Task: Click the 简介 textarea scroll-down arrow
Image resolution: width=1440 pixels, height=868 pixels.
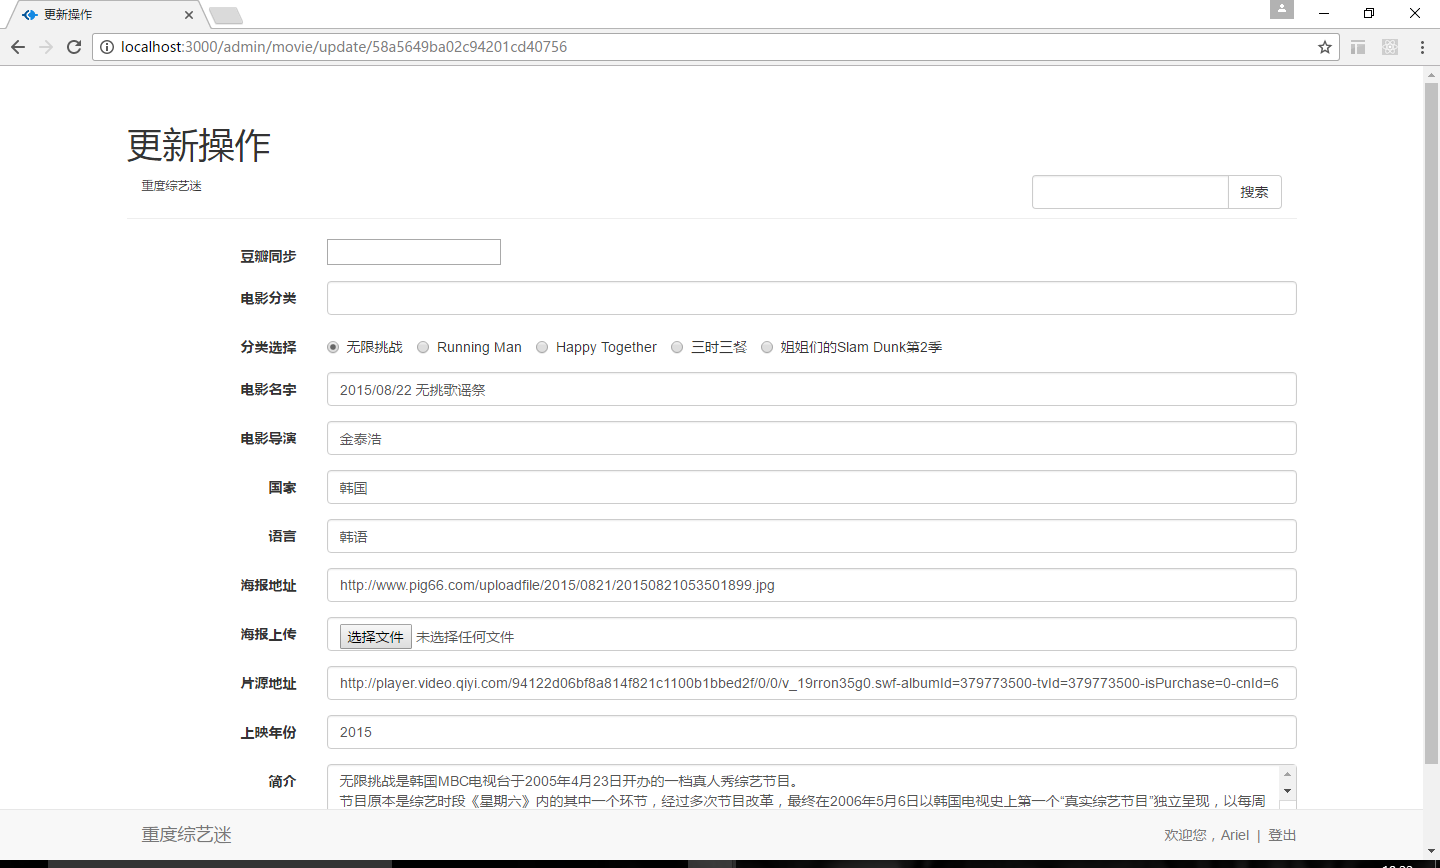Action: [1287, 791]
